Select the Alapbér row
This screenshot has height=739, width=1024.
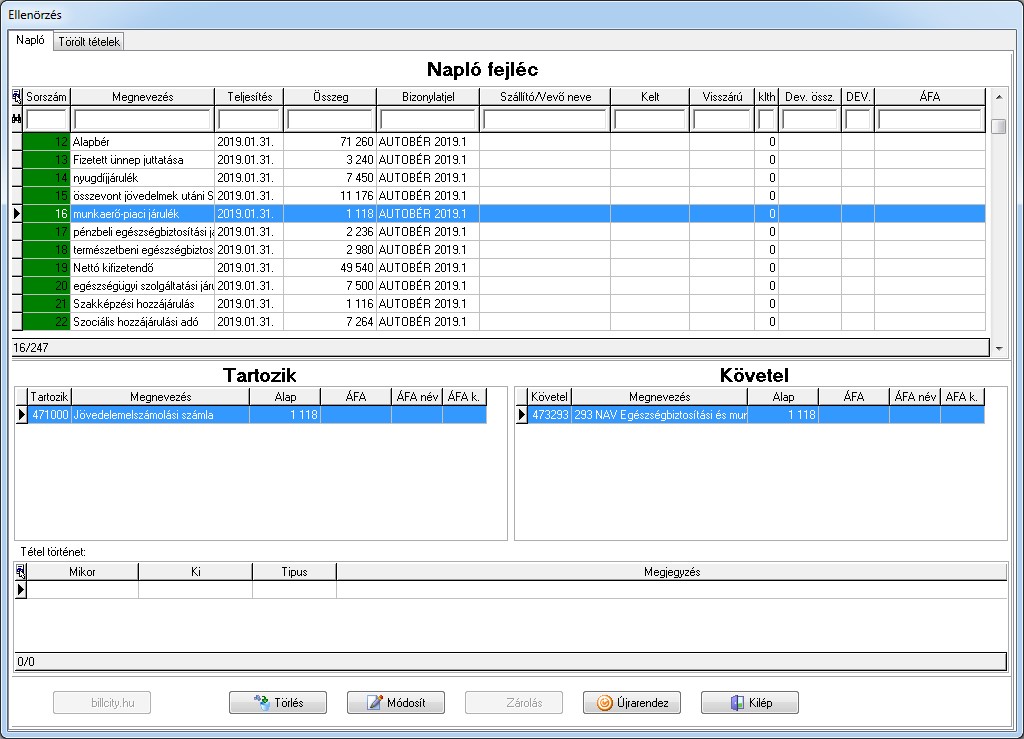click(x=499, y=142)
